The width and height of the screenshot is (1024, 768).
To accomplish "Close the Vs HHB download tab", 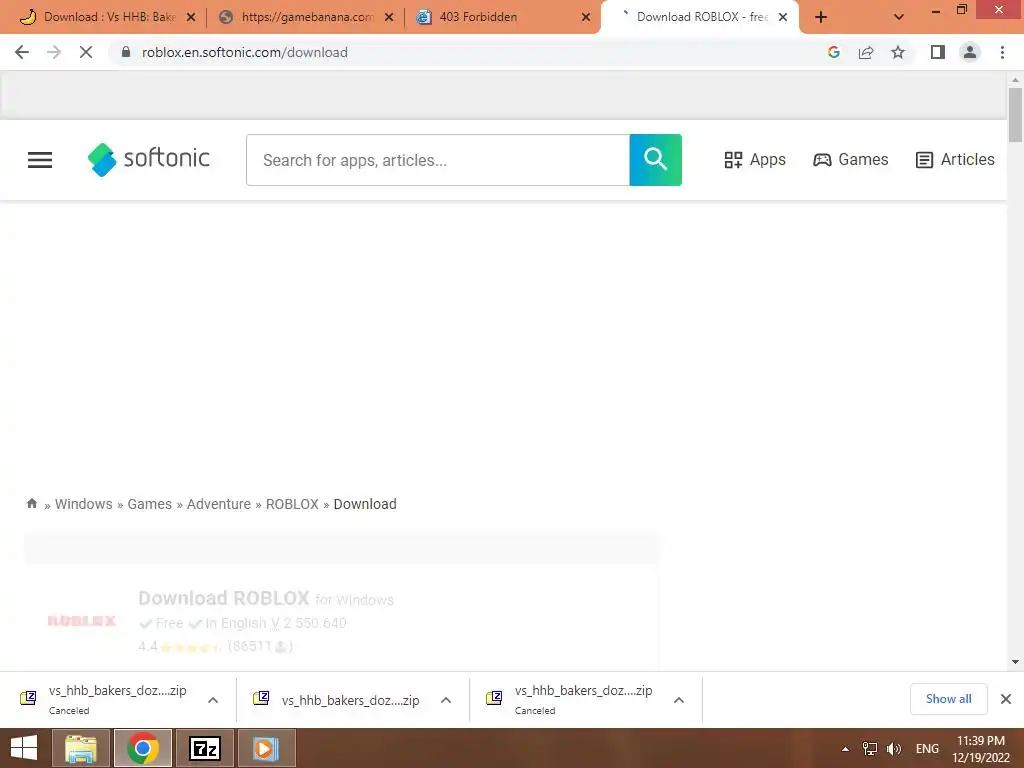I will point(191,17).
